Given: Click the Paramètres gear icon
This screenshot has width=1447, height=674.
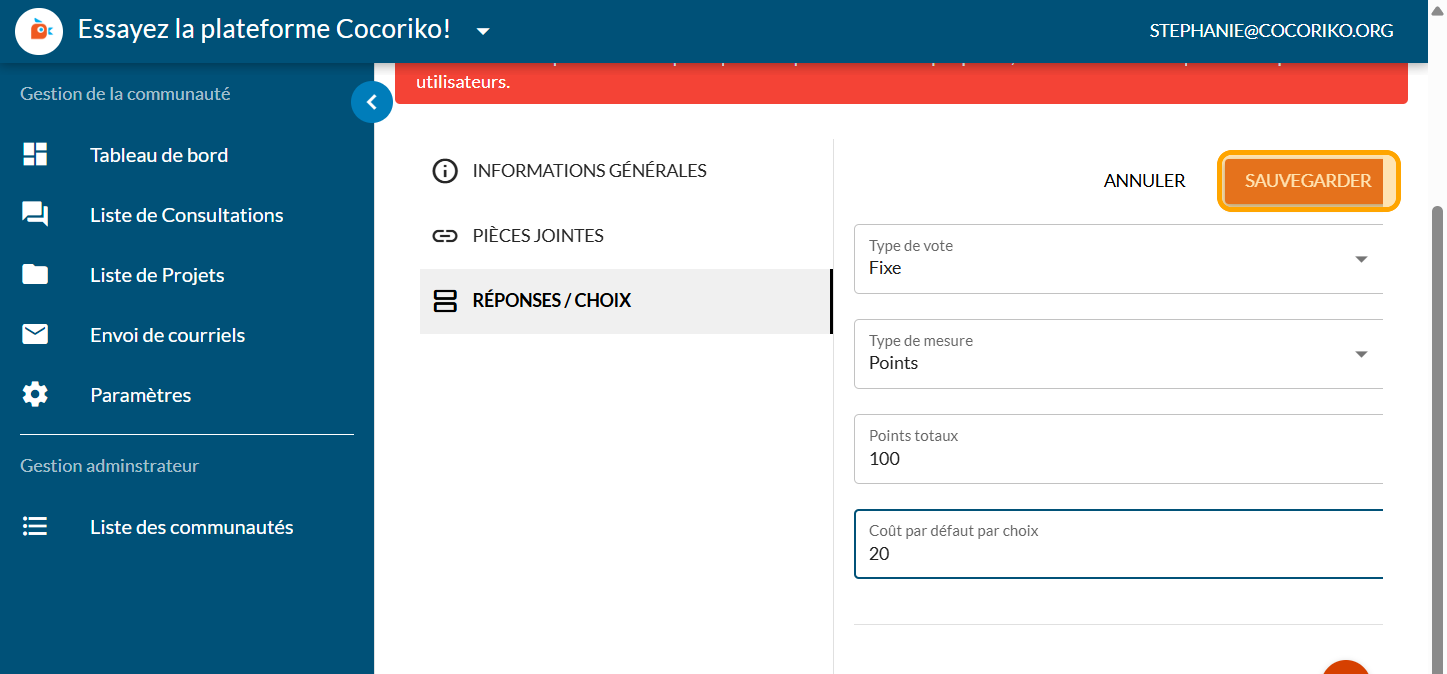Looking at the screenshot, I should pos(35,395).
